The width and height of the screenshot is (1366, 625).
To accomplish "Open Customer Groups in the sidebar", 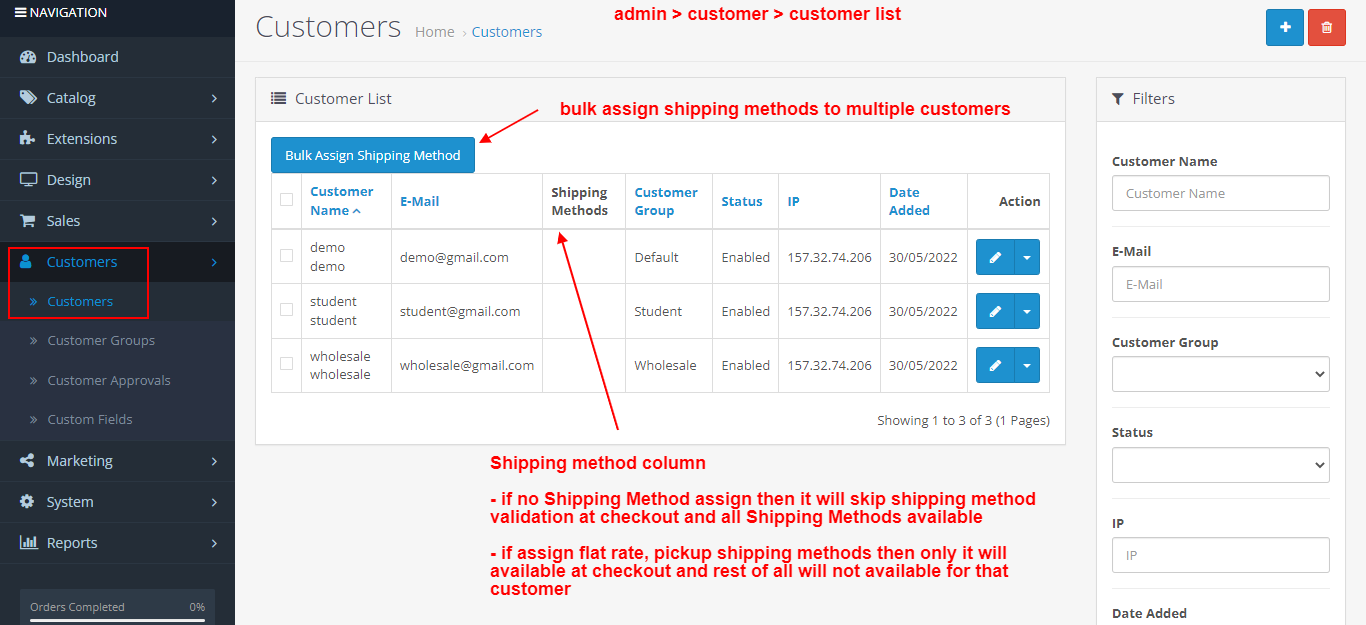I will (x=101, y=340).
